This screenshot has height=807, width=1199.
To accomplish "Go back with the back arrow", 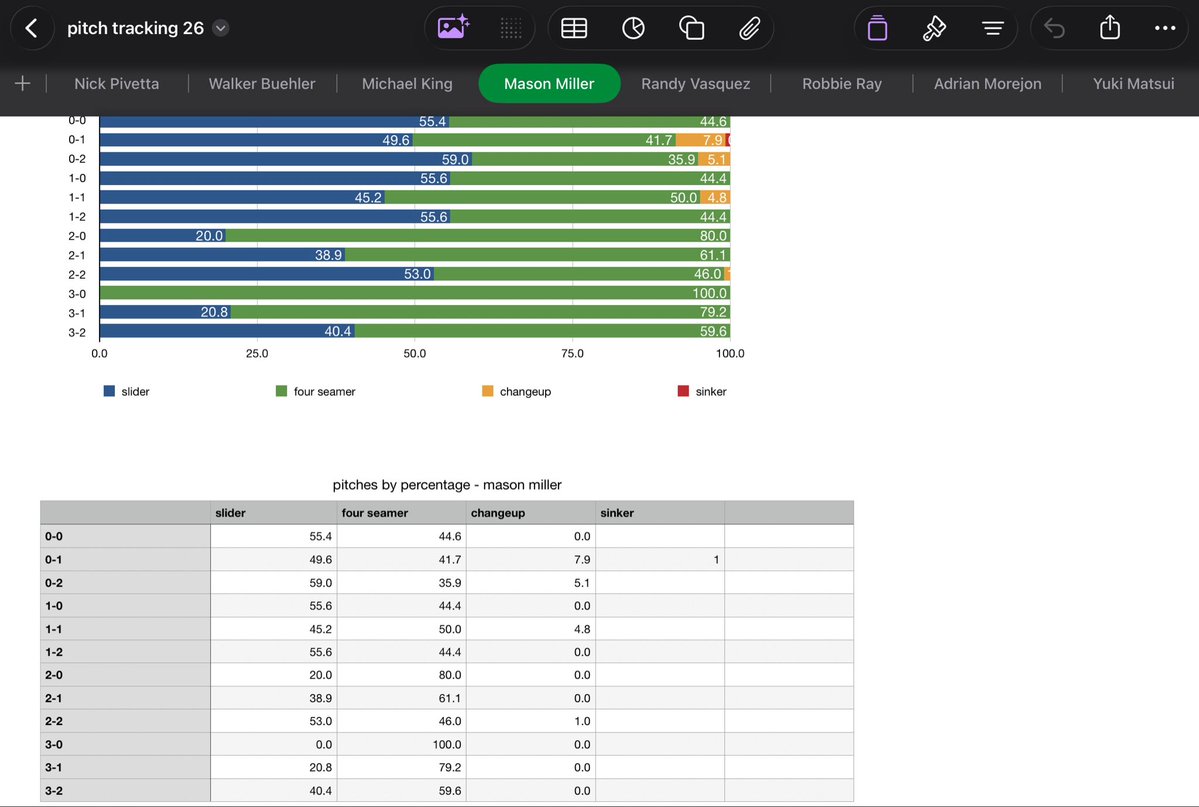I will [x=31, y=28].
